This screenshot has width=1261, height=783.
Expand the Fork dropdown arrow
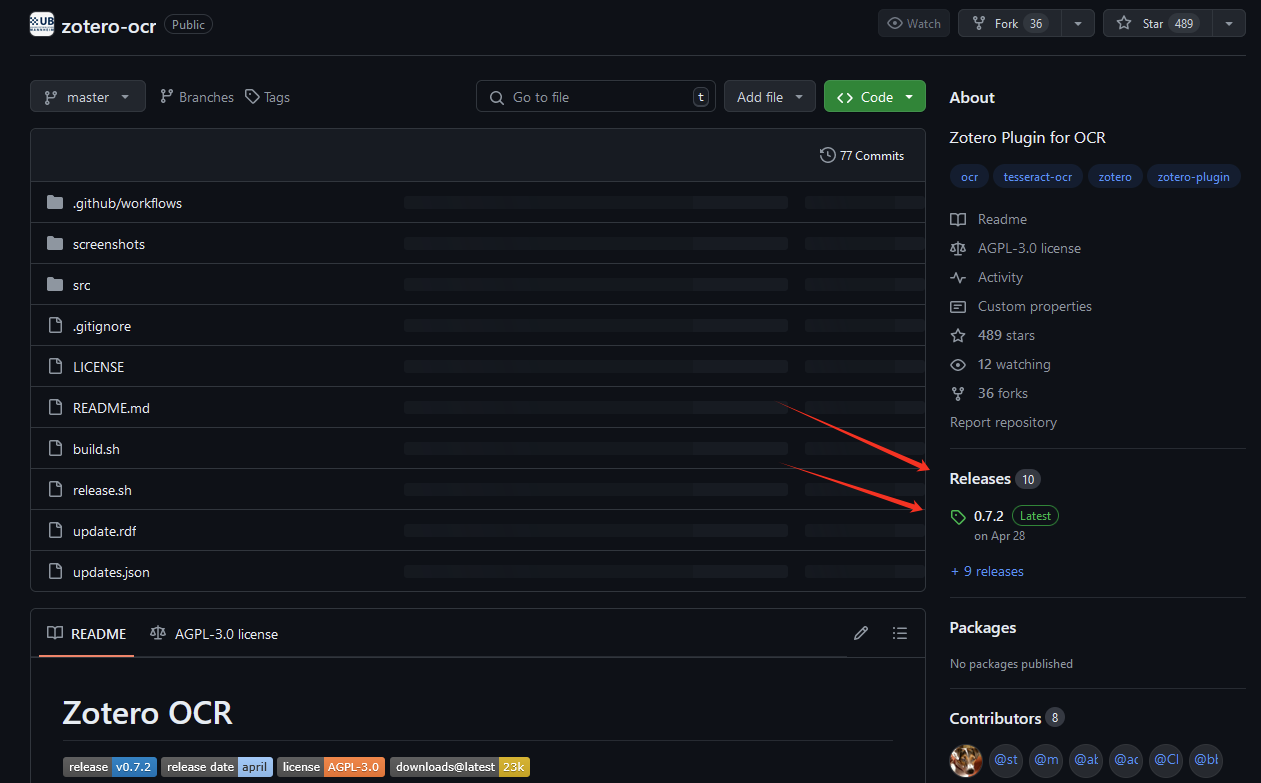coord(1077,24)
